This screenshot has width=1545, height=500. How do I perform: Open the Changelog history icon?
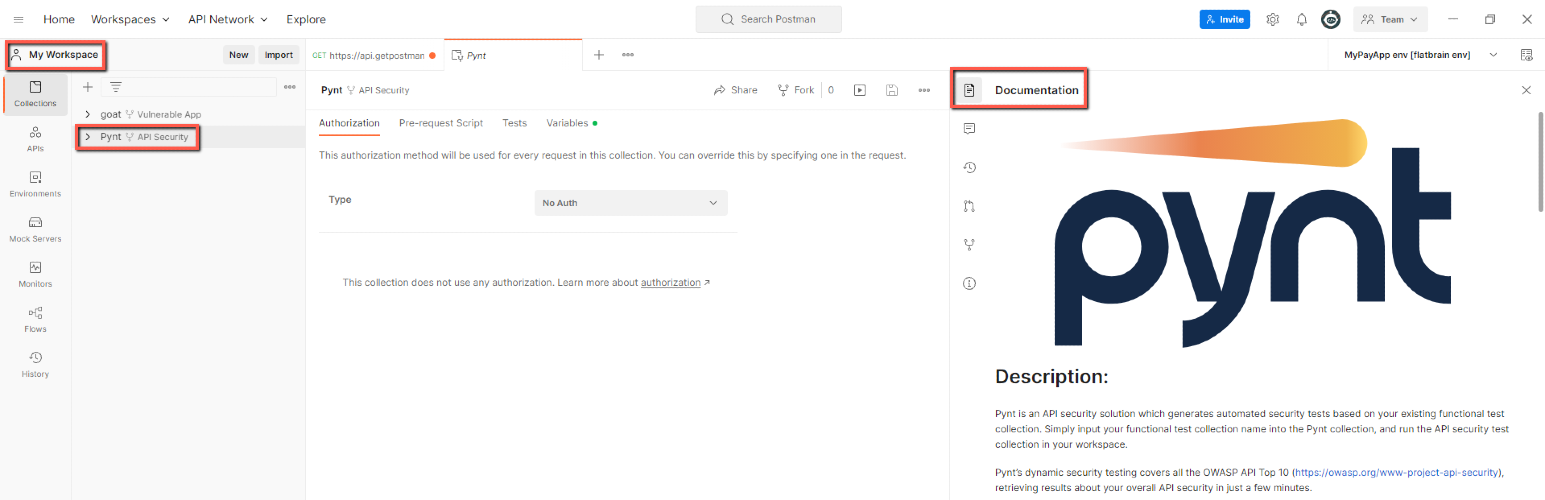(969, 167)
